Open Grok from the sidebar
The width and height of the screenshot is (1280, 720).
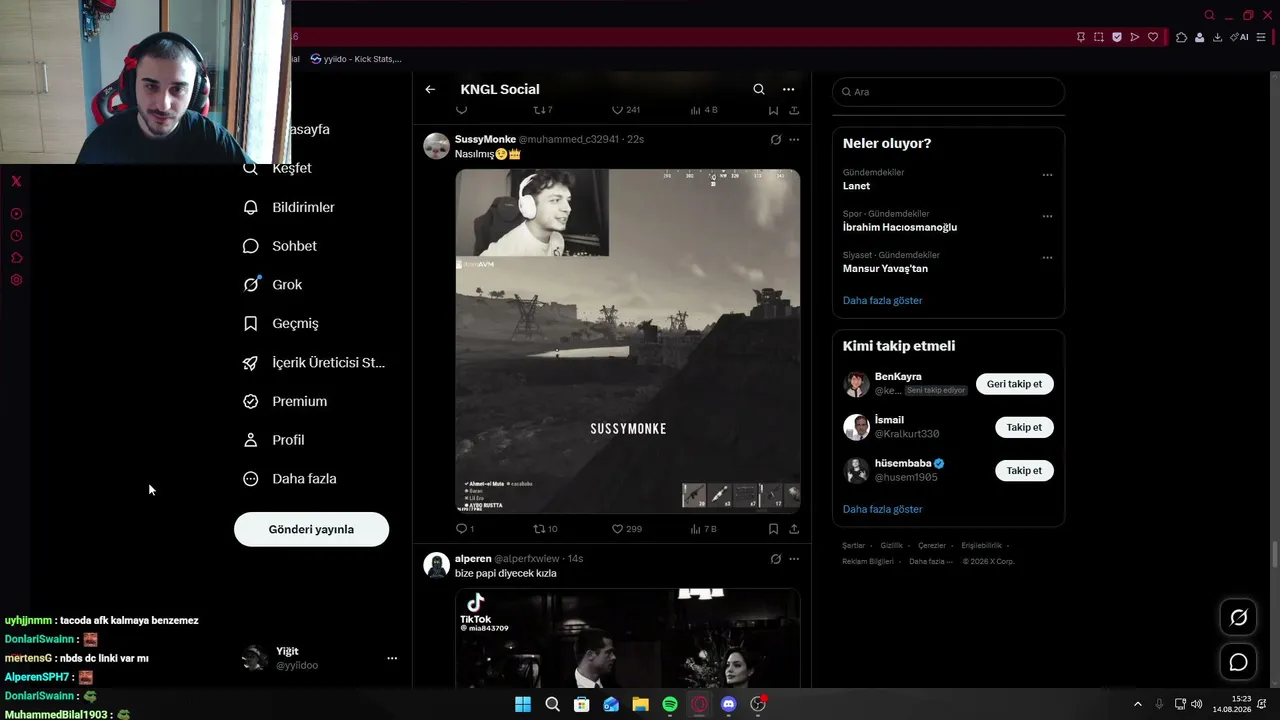click(x=272, y=285)
